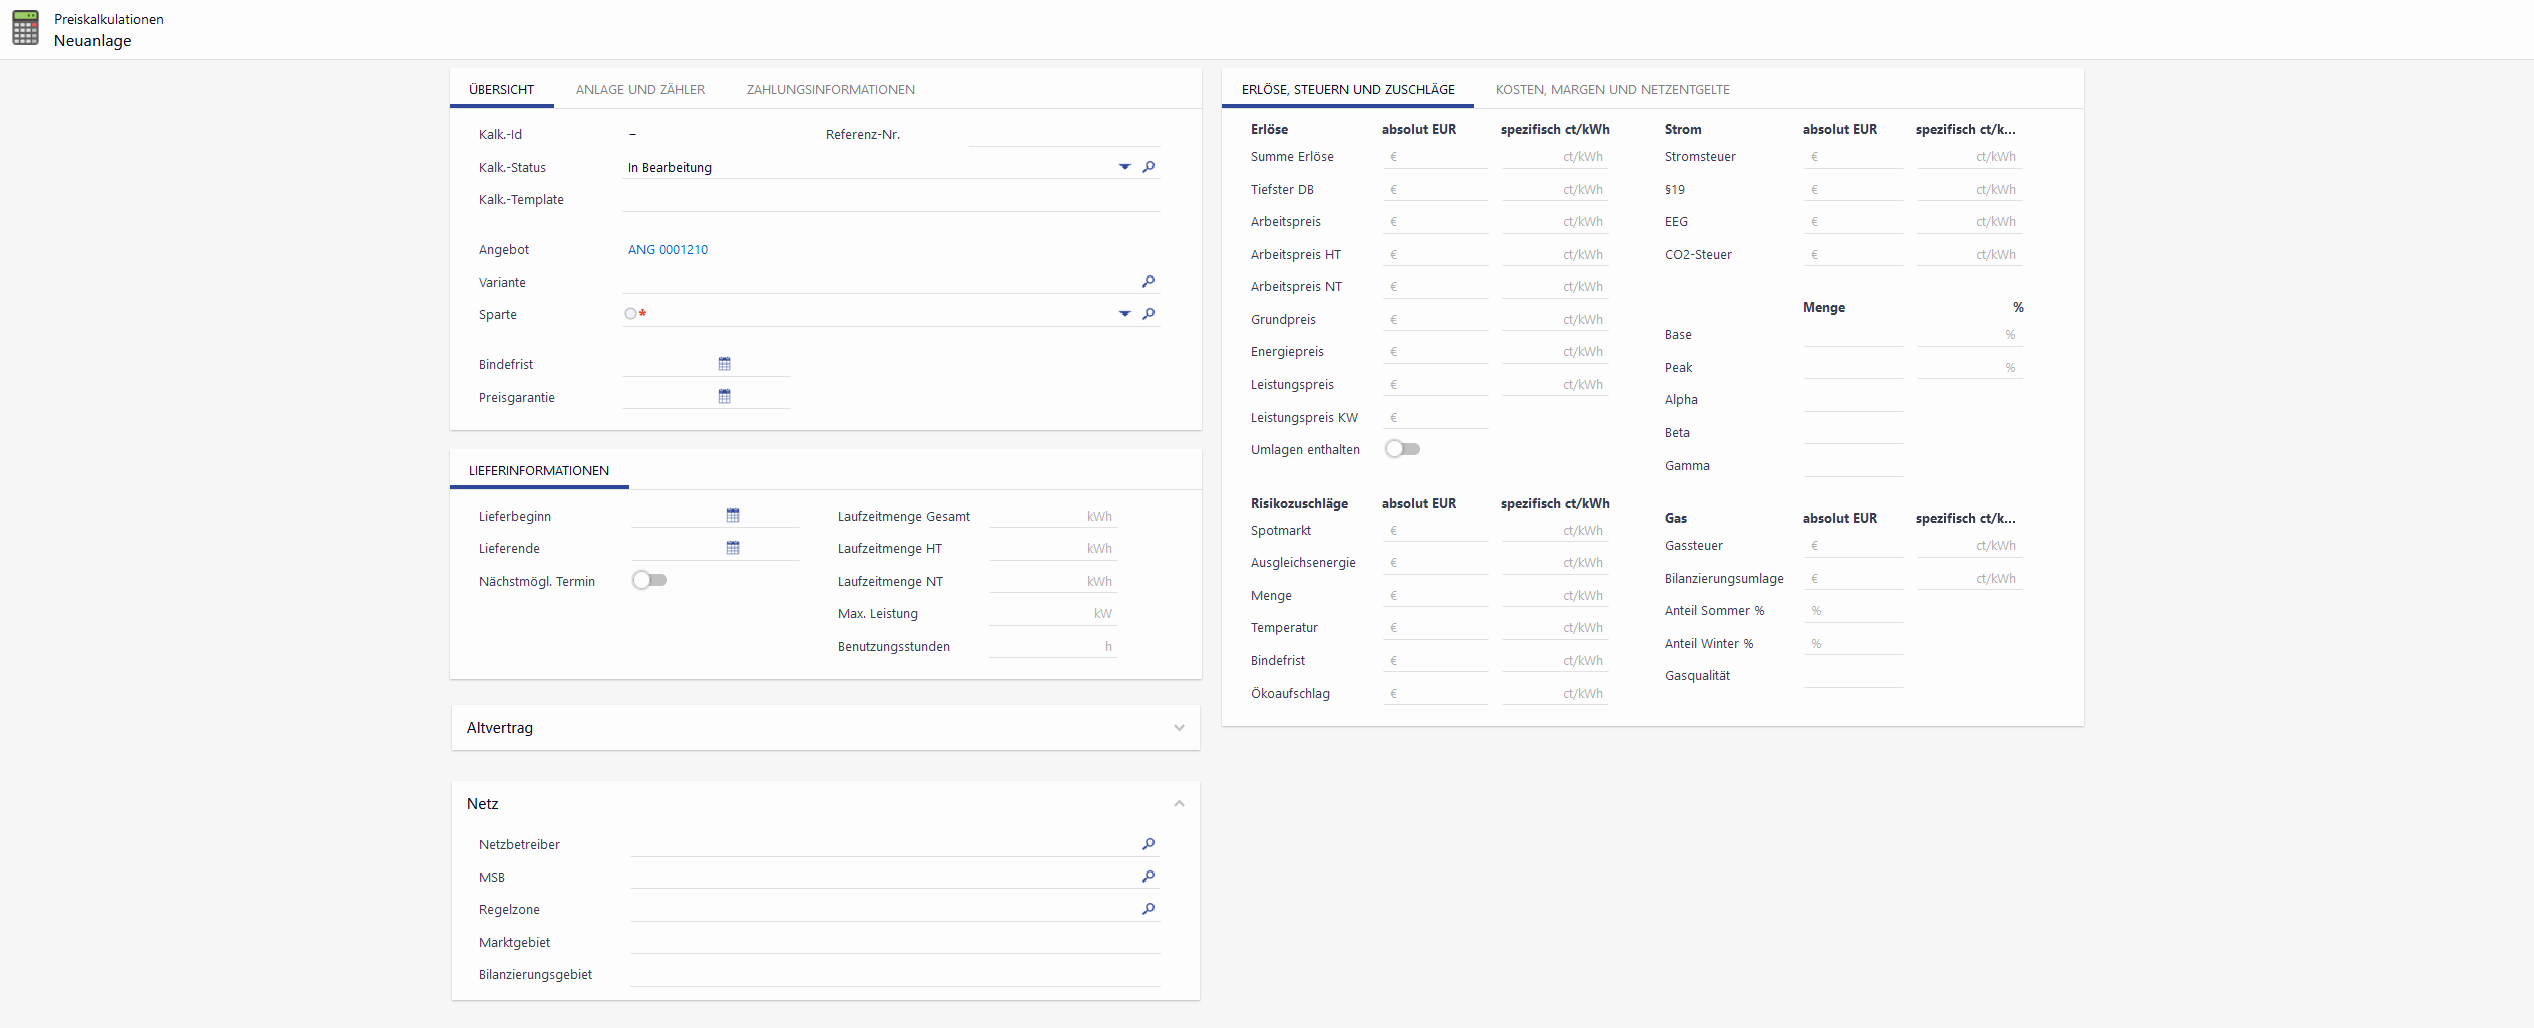The image size is (2534, 1028).
Task: Open the Sparte lookup magnifier icon
Action: pyautogui.click(x=1149, y=314)
